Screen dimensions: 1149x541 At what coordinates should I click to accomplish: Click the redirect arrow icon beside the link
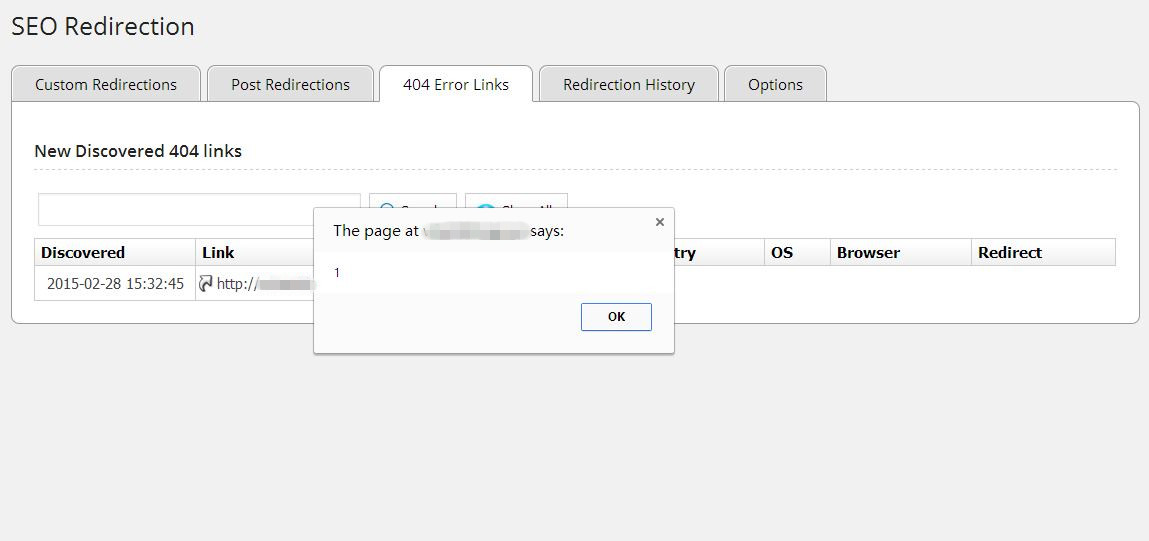(x=206, y=284)
